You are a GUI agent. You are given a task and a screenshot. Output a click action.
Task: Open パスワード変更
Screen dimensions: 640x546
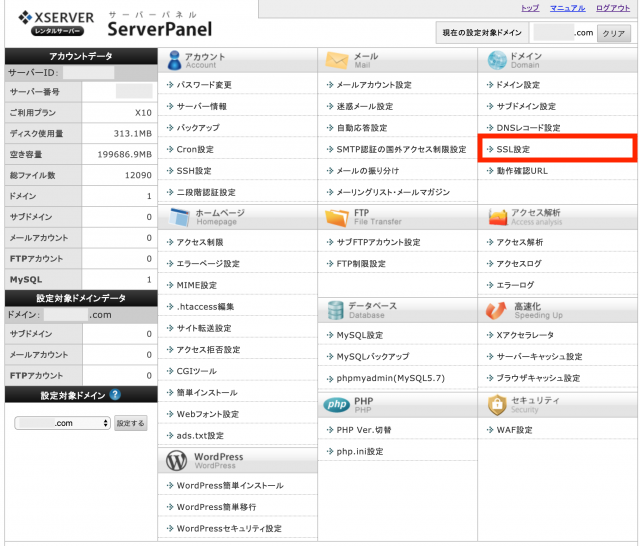[204, 85]
